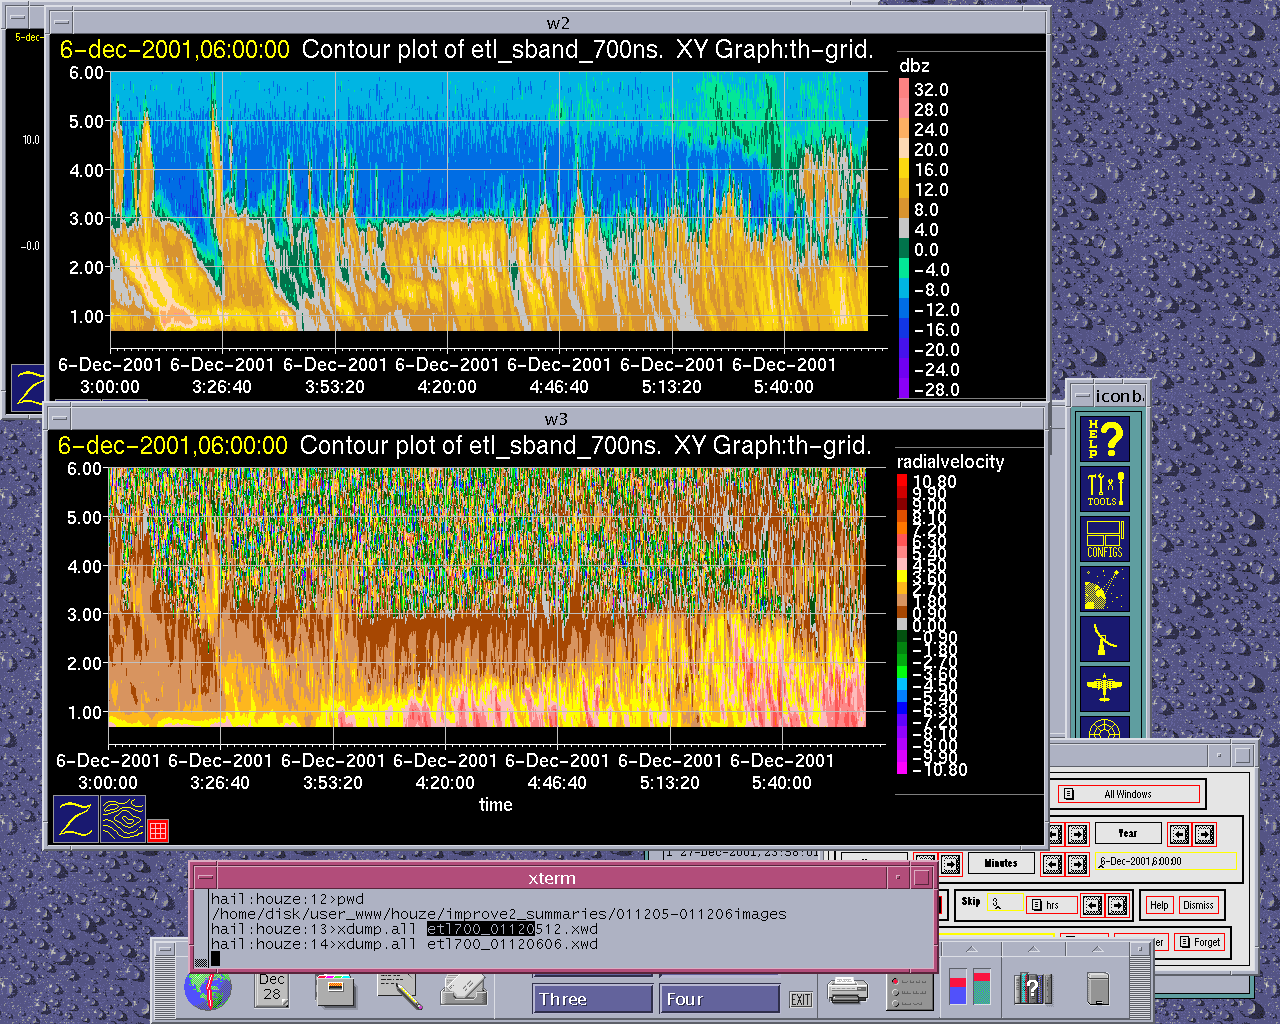This screenshot has height=1024, width=1280.
Task: Click the dbz color scale legend bar
Action: tap(905, 238)
